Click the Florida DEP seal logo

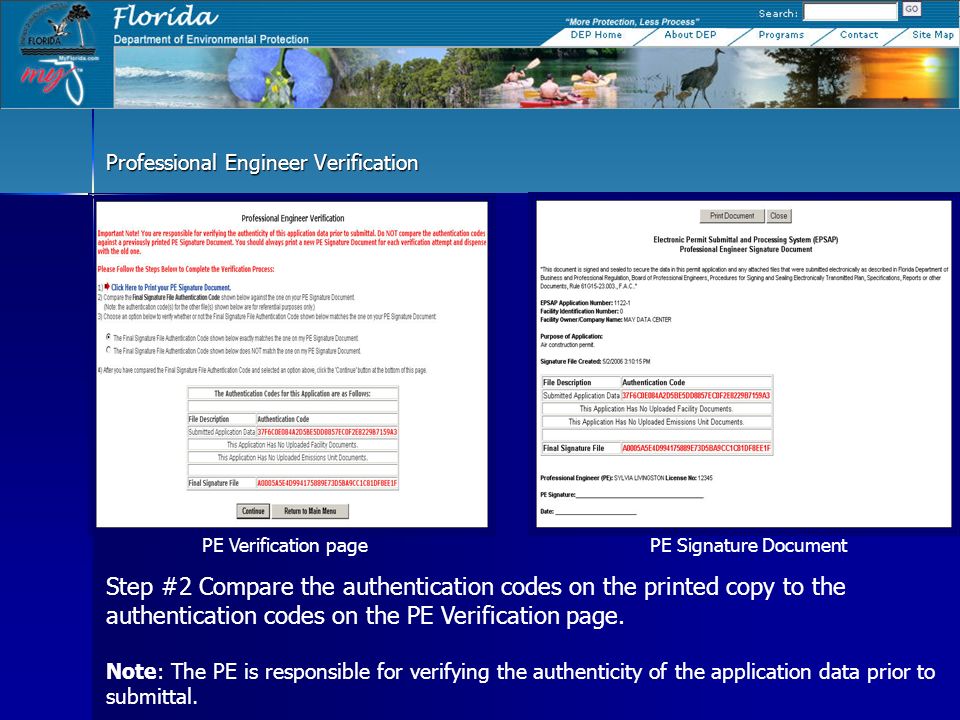[58, 31]
